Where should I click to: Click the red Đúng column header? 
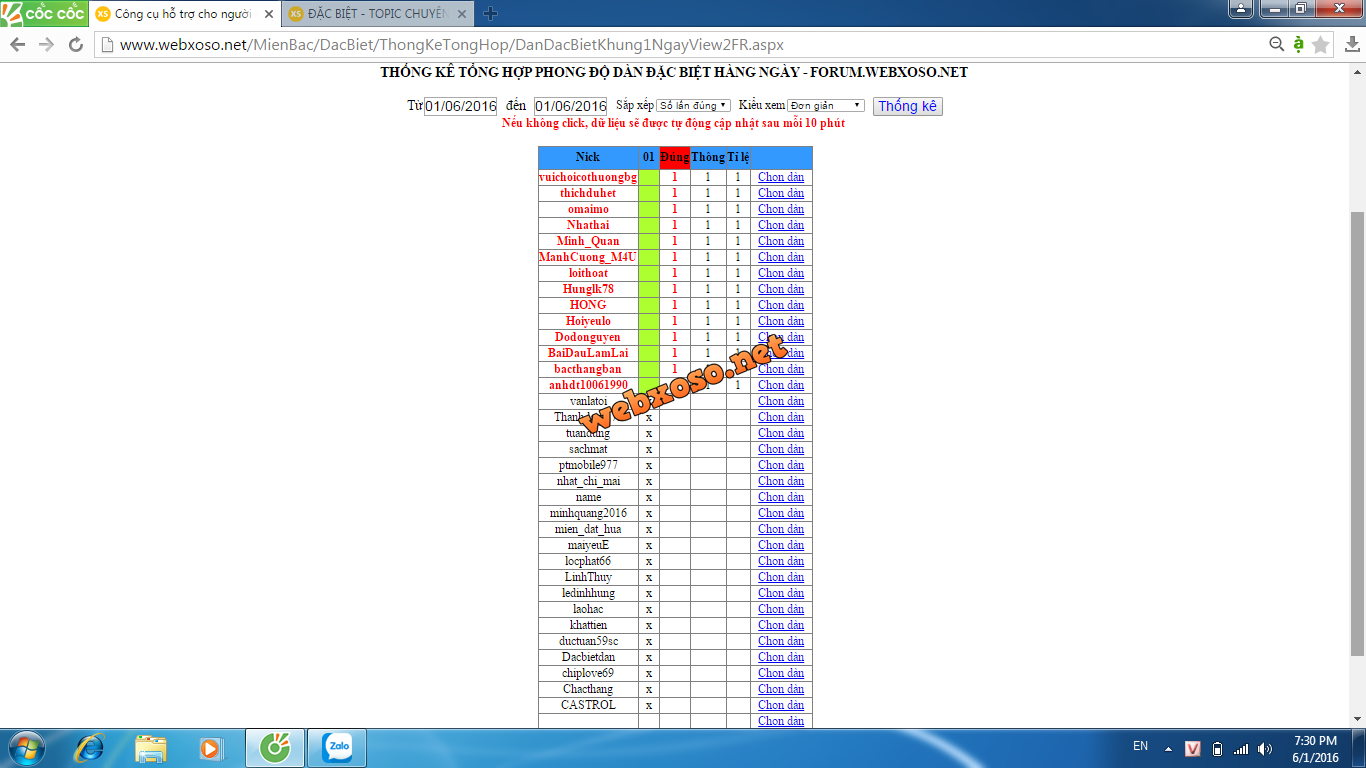click(675, 157)
